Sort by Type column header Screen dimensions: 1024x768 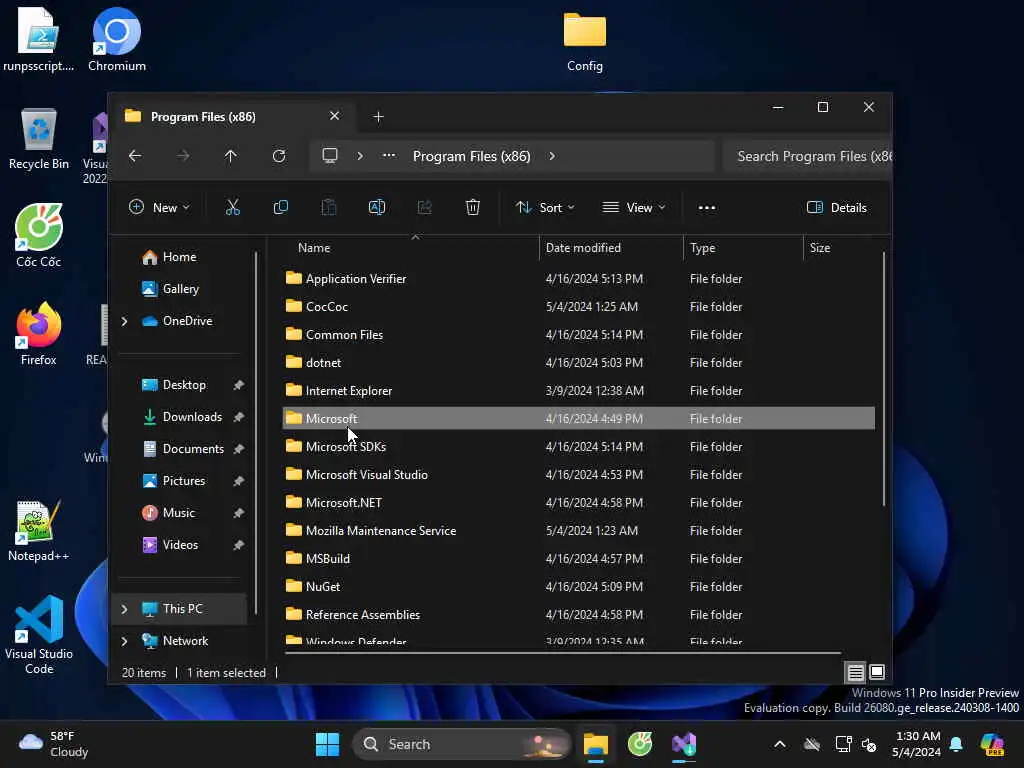pos(743,248)
